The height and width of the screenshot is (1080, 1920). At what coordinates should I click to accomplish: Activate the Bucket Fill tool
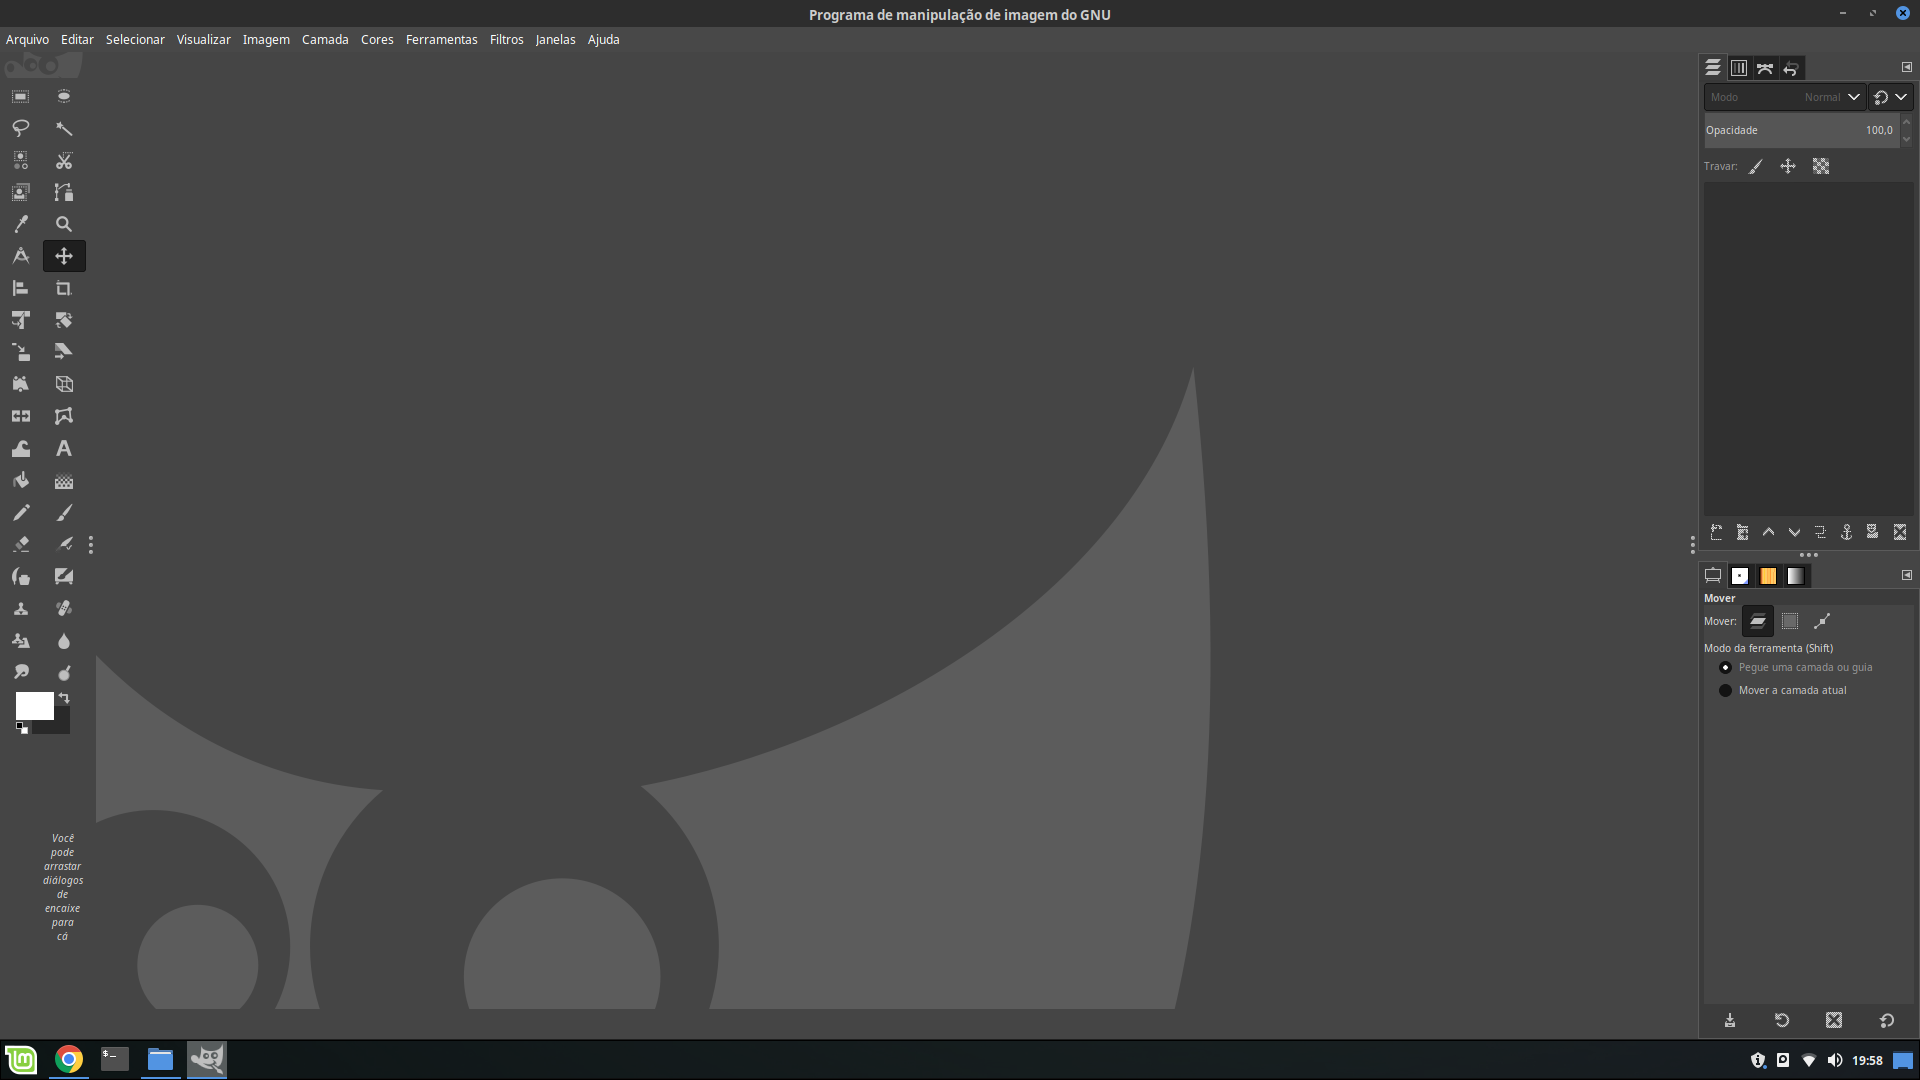pyautogui.click(x=20, y=481)
